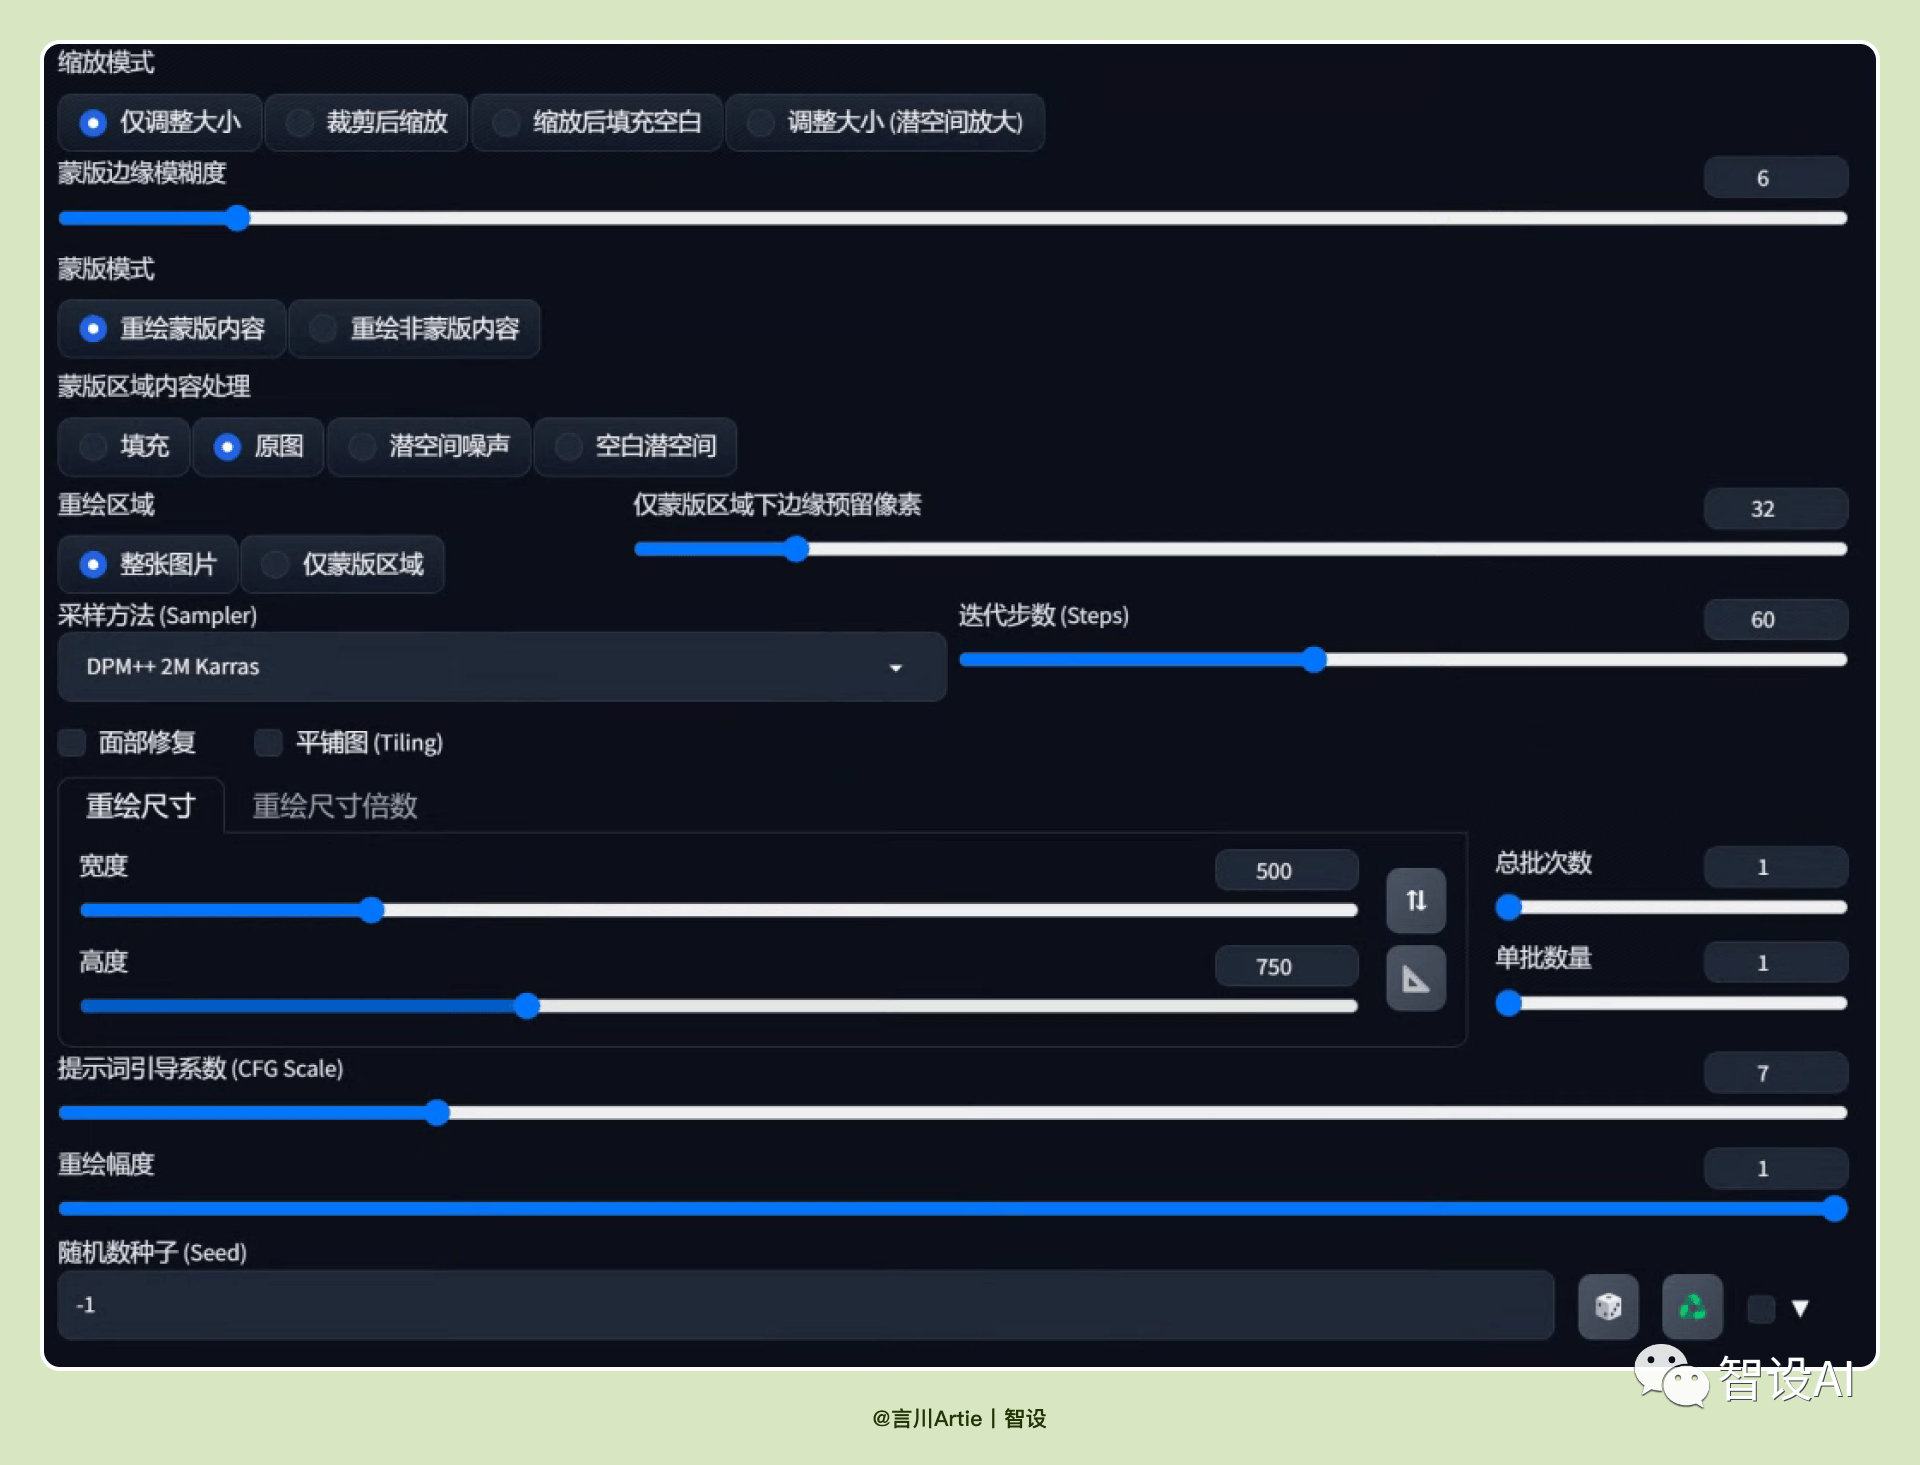
Task: Click the green recycle seed icon
Action: 1692,1306
